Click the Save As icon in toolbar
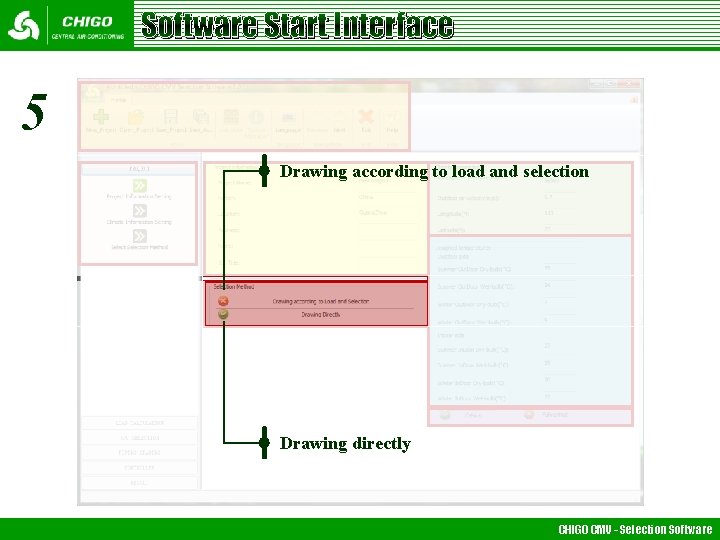The image size is (720, 540). [x=201, y=117]
